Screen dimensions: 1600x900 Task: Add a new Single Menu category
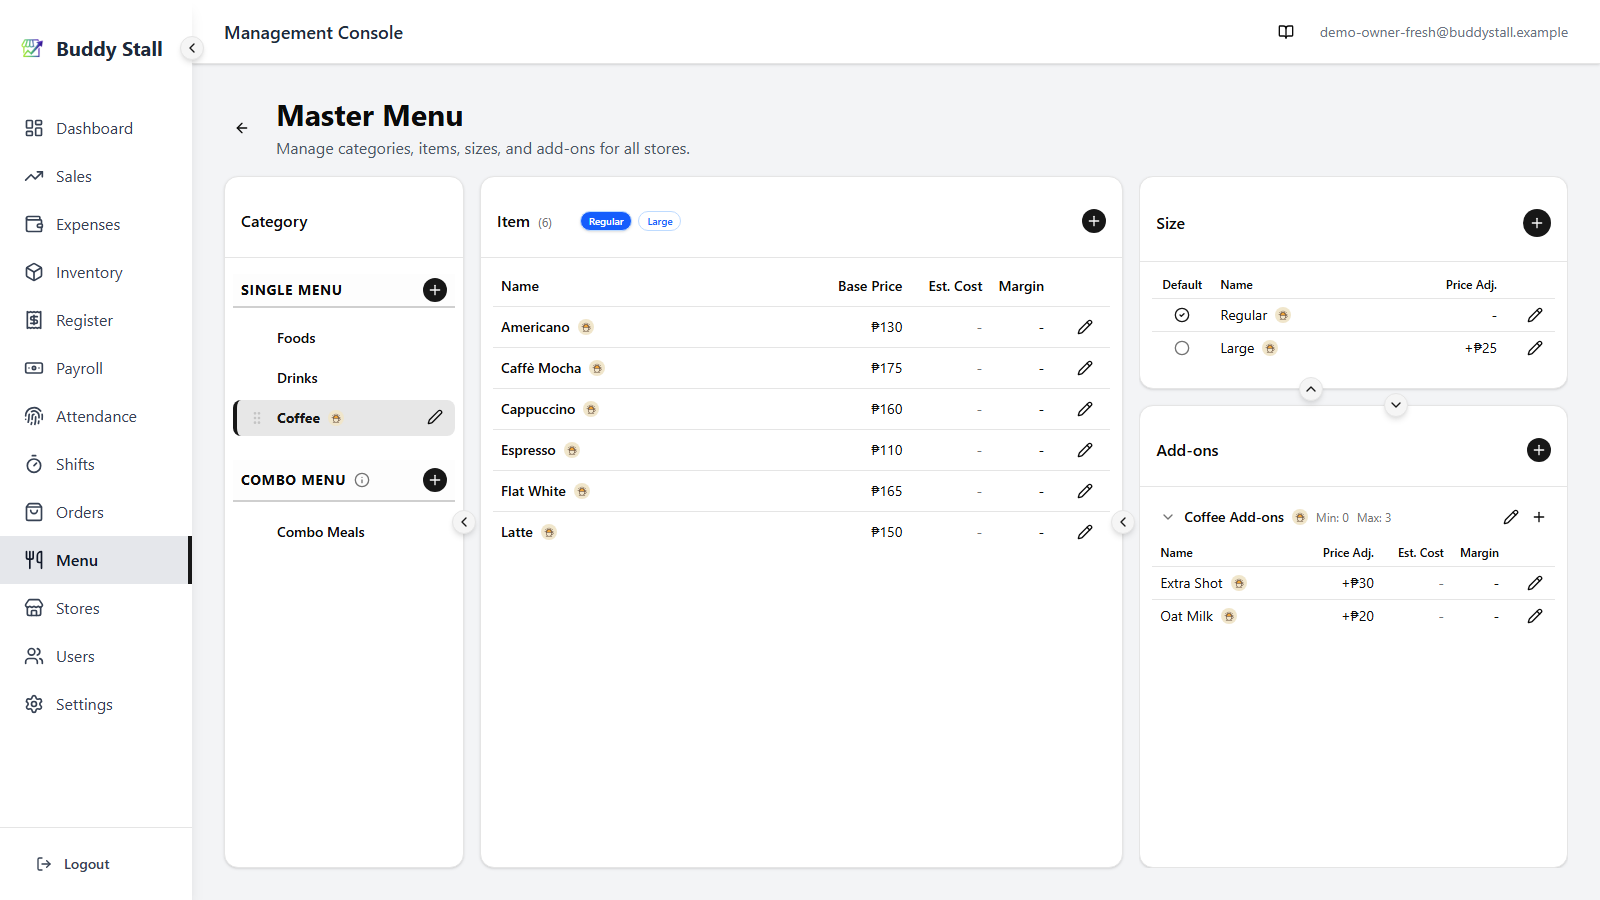click(x=435, y=290)
